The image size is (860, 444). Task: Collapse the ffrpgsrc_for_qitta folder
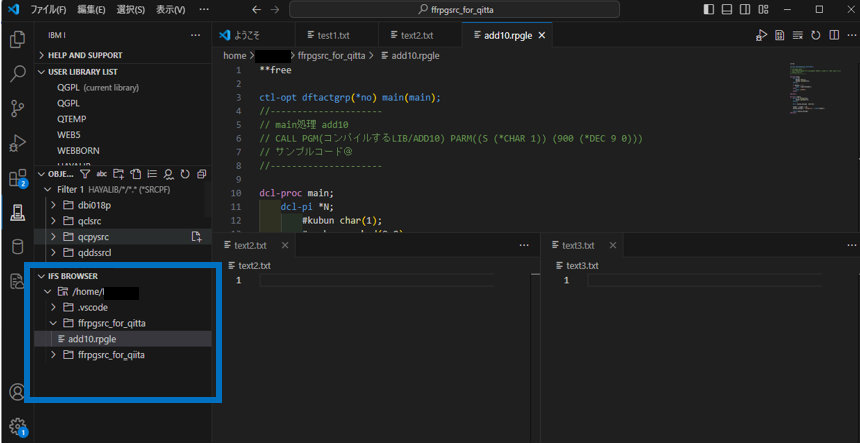[54, 323]
